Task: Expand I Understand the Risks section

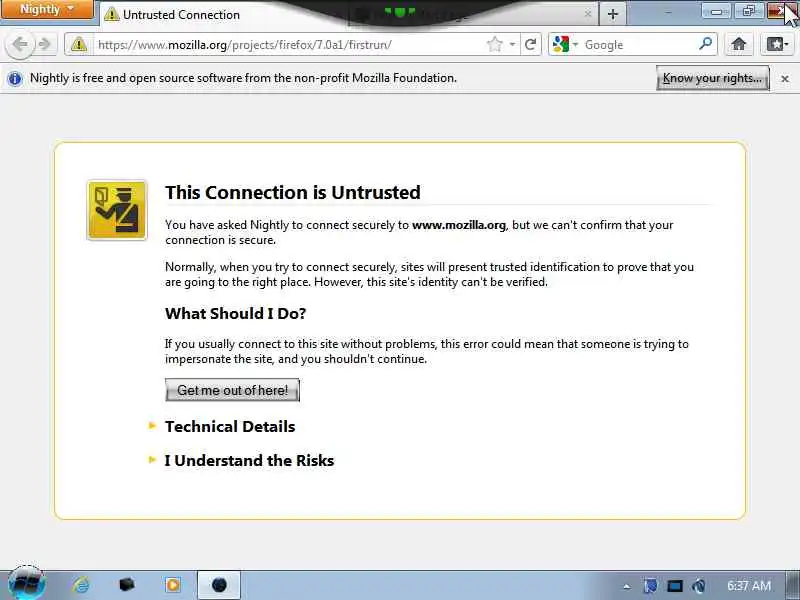Action: pyautogui.click(x=249, y=460)
